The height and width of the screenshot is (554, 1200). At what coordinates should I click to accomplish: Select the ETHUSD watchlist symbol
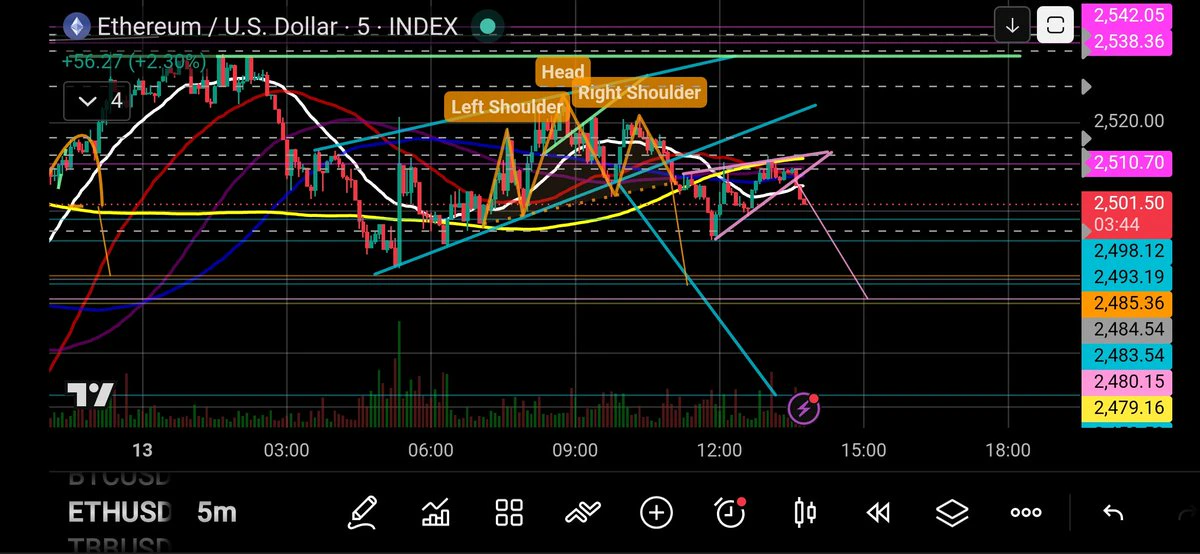click(118, 513)
